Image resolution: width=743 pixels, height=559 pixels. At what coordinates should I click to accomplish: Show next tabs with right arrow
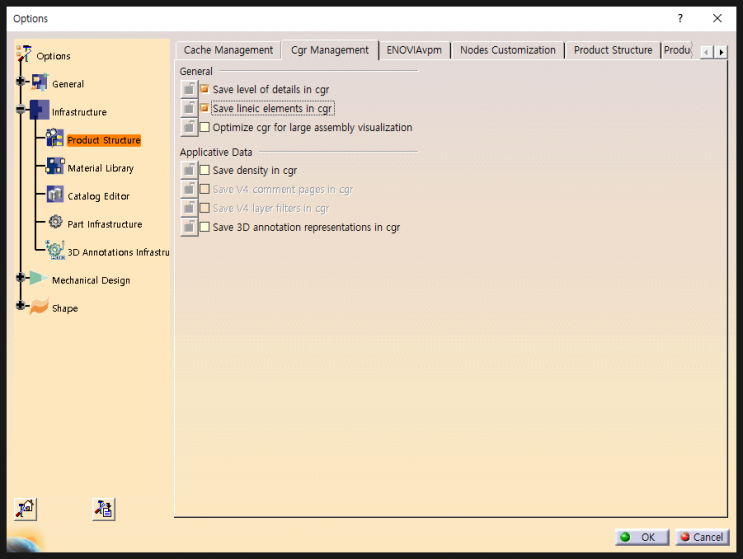[x=721, y=52]
